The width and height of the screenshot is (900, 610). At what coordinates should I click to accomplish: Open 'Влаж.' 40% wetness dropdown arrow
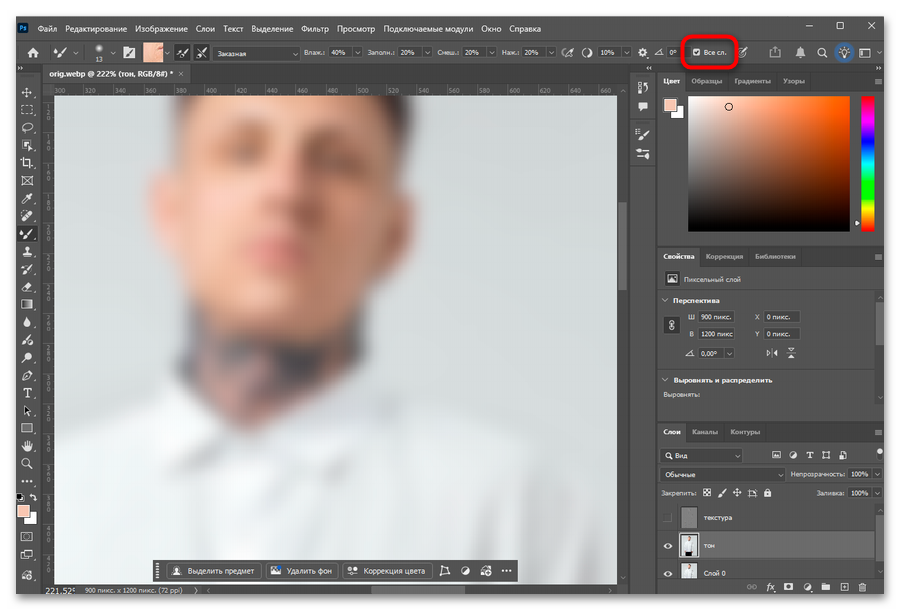pyautogui.click(x=358, y=53)
